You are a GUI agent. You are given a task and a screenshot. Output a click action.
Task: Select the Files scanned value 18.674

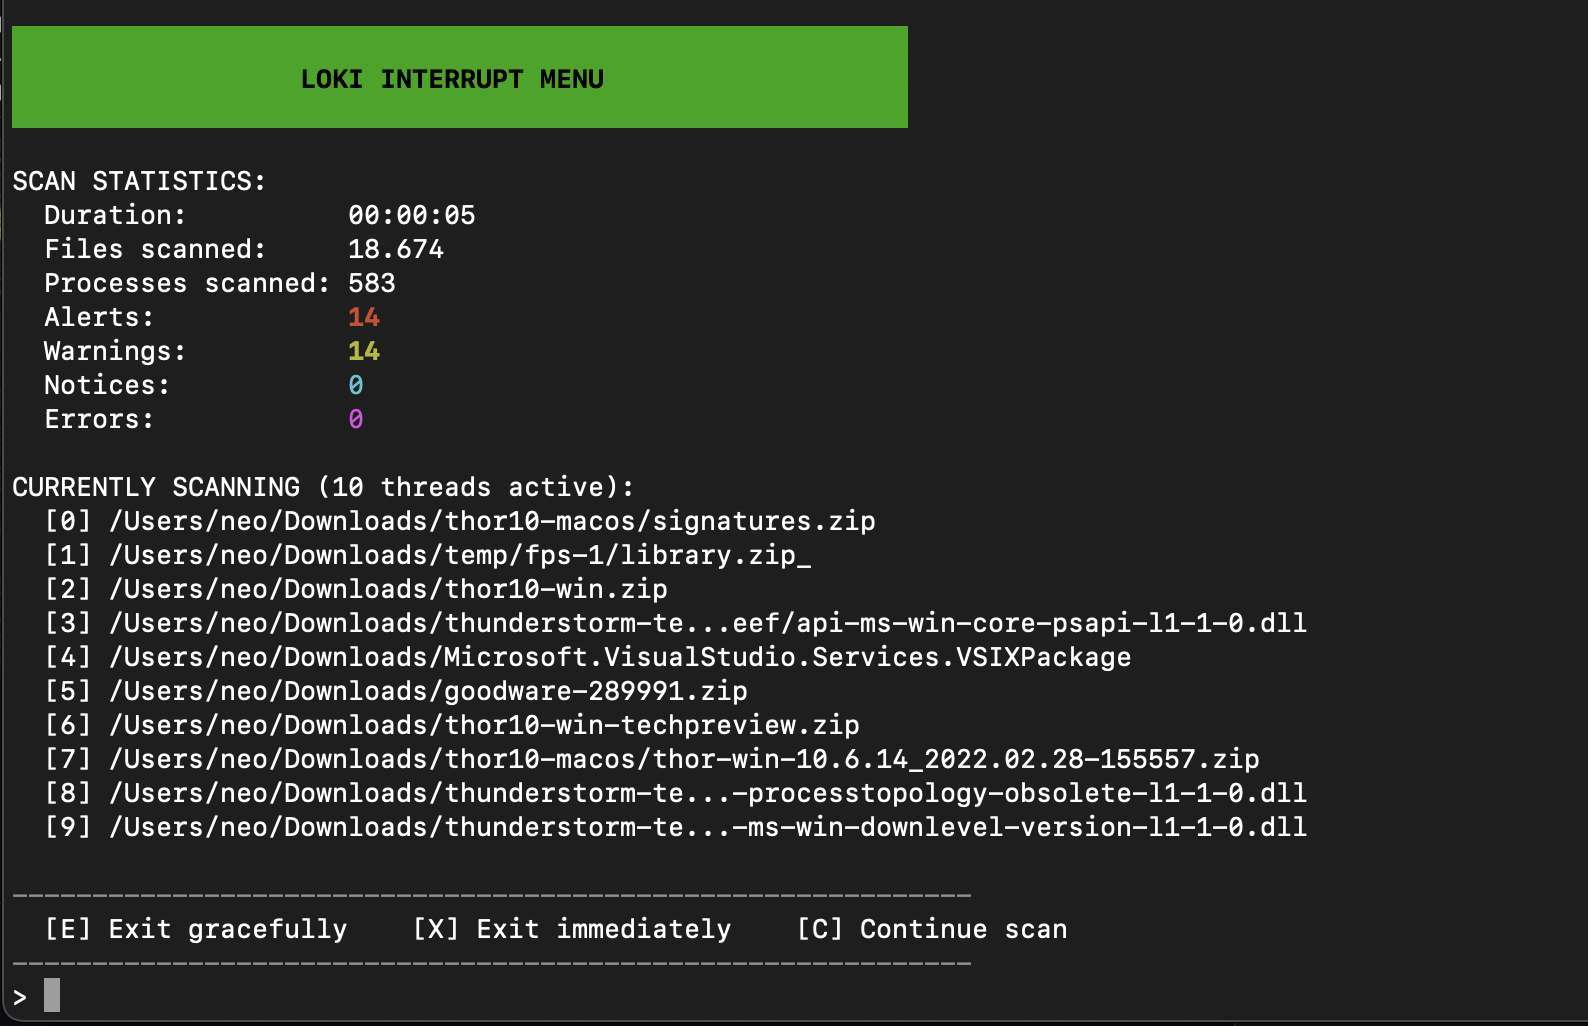tap(395, 248)
